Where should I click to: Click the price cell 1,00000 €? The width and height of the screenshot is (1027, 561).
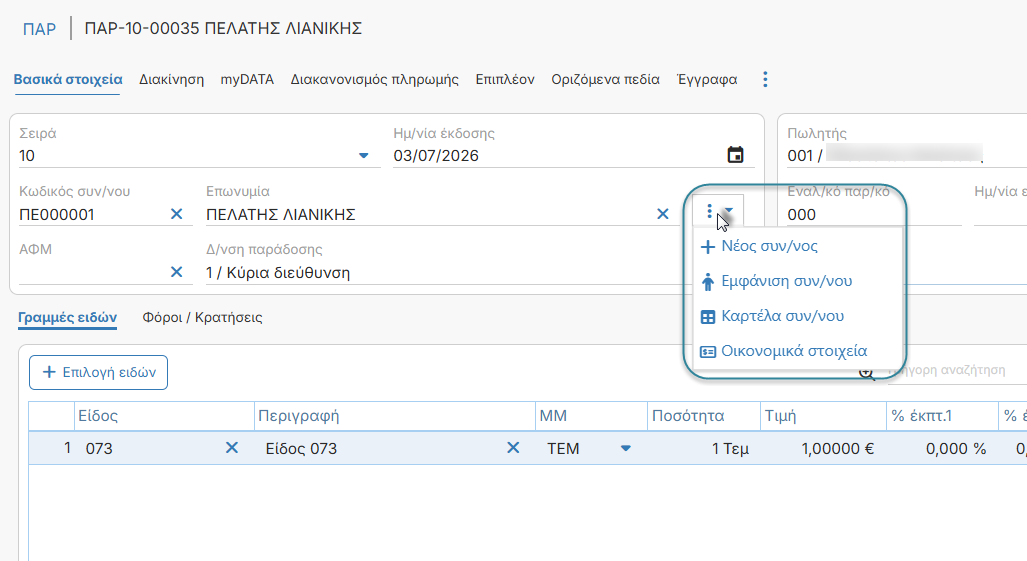[x=823, y=448]
